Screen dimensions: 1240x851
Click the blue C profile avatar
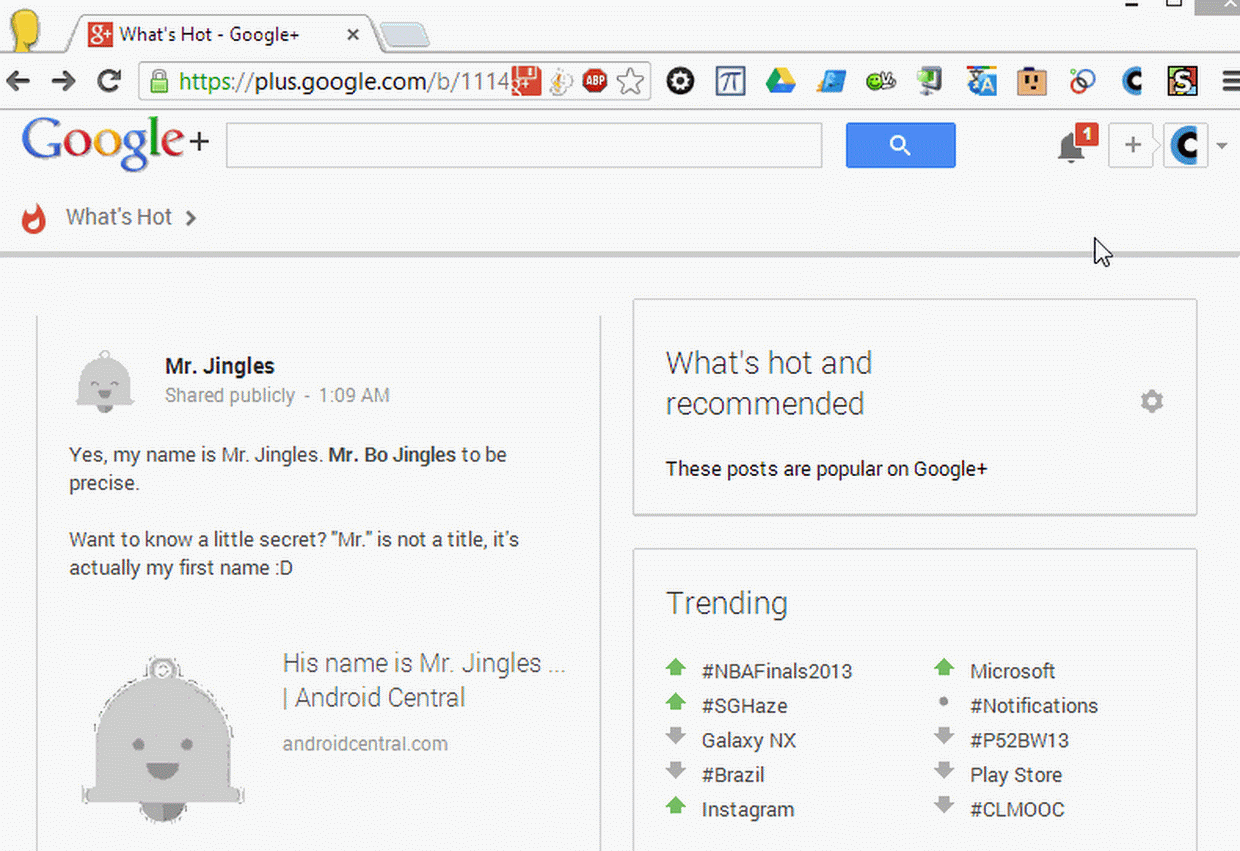pos(1186,146)
